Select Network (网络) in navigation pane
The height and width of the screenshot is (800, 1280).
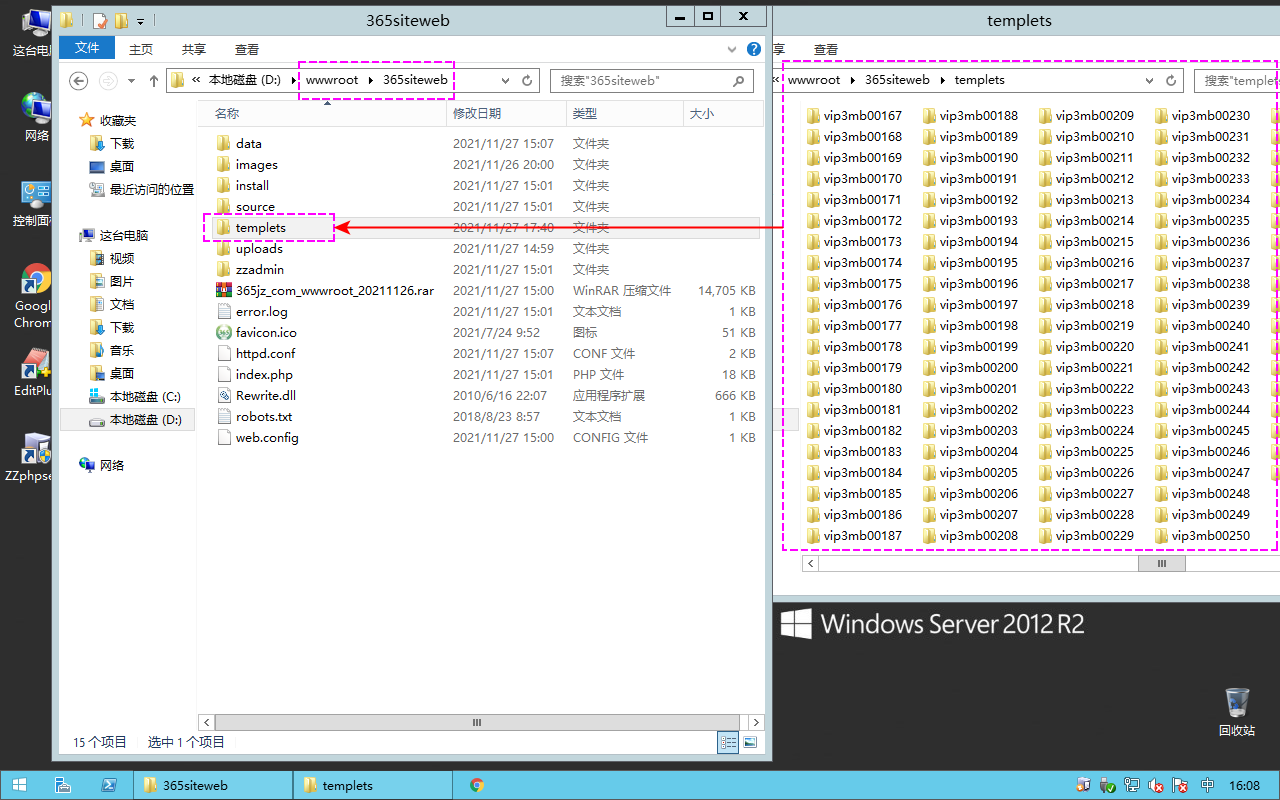(112, 465)
